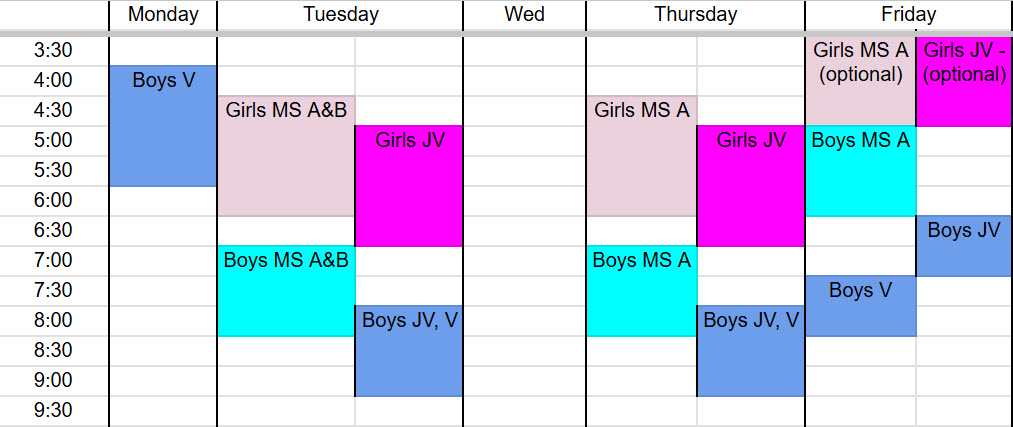Select the 9:30 time label cell
The image size is (1013, 427).
click(54, 410)
